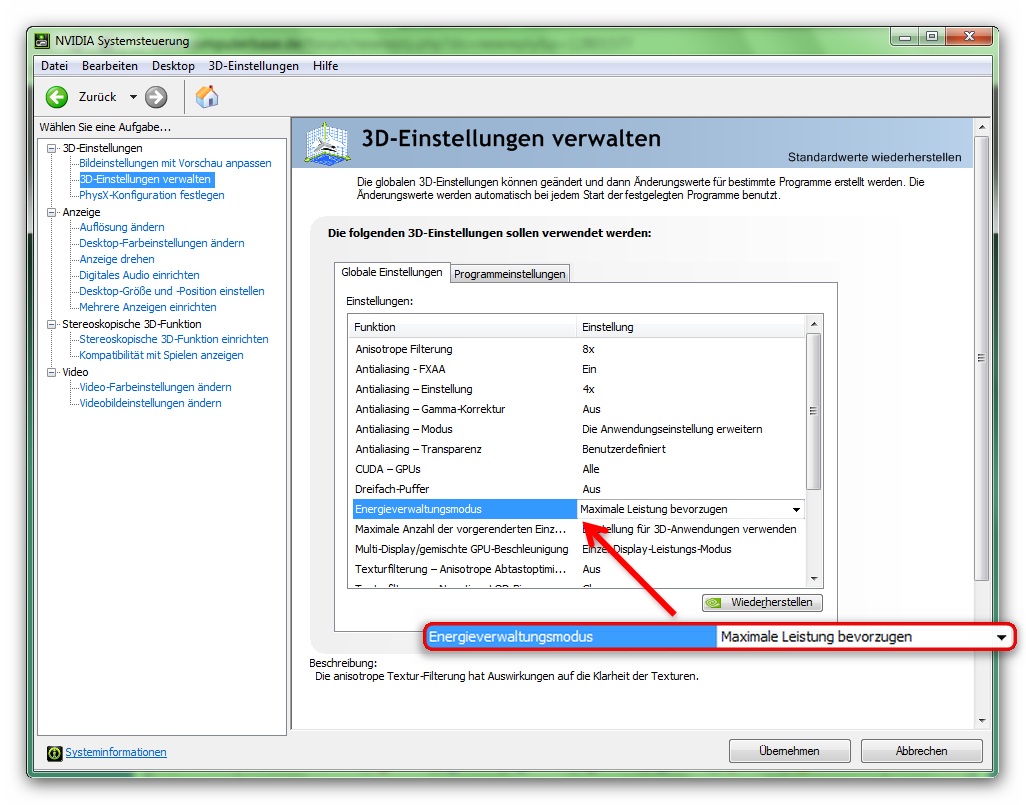
Task: Open the Energieverwaltungsmodus value dropdown
Action: (796, 509)
